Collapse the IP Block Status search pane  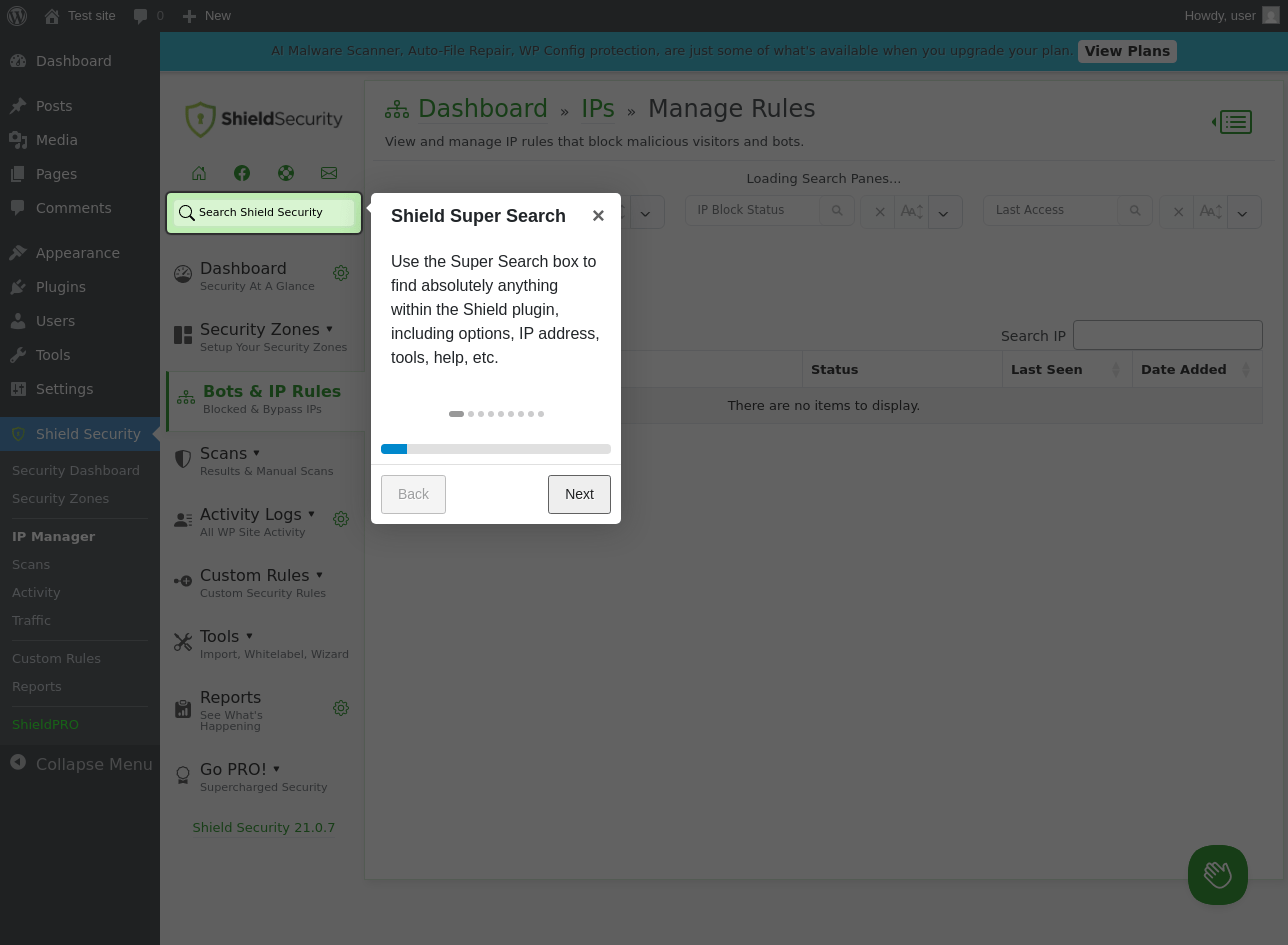[x=945, y=212]
